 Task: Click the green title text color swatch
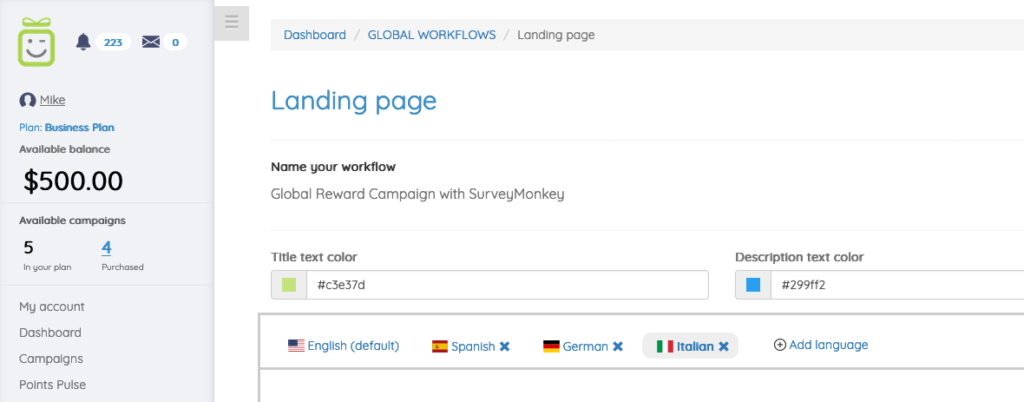point(289,285)
